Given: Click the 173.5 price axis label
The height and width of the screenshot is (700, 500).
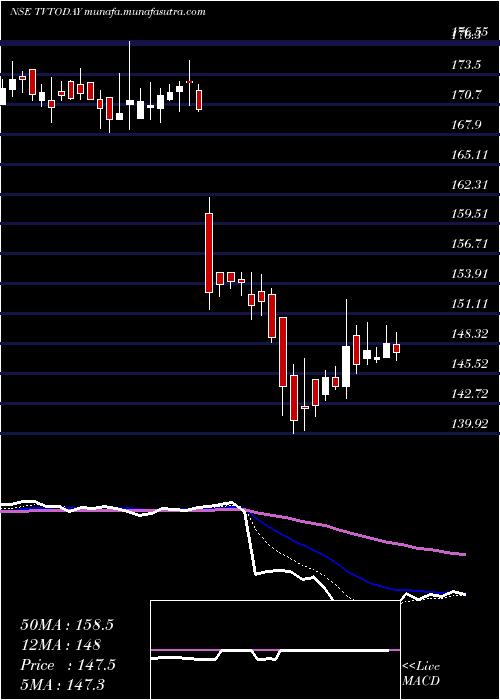Looking at the screenshot, I should 467,65.
